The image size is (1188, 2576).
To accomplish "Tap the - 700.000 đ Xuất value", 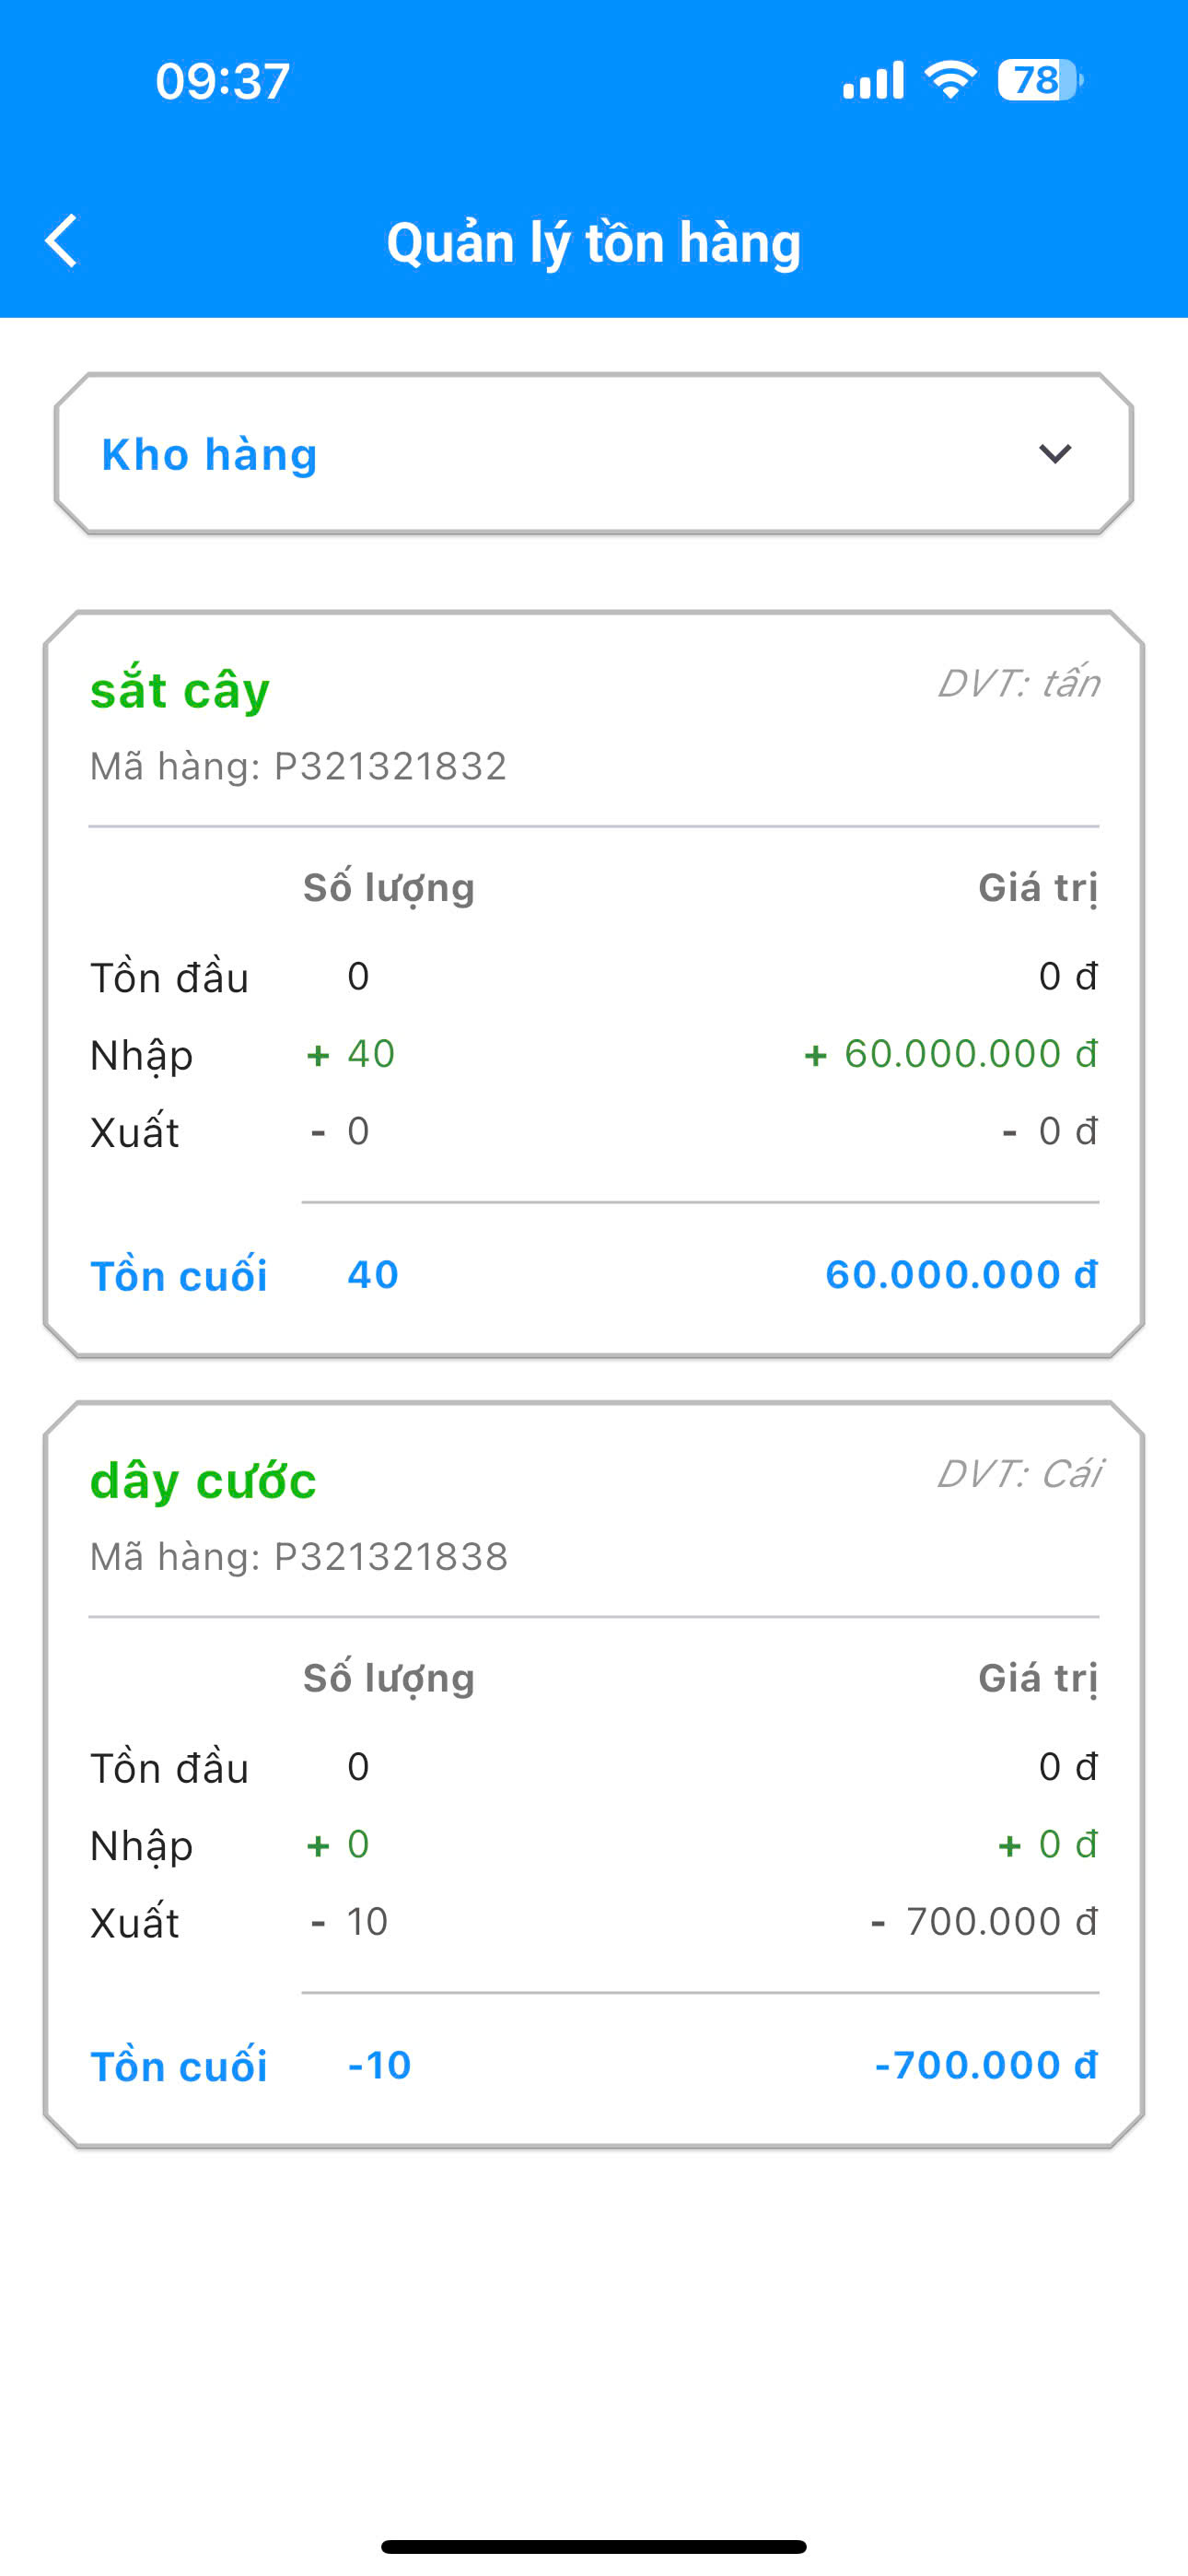I will tap(984, 1921).
